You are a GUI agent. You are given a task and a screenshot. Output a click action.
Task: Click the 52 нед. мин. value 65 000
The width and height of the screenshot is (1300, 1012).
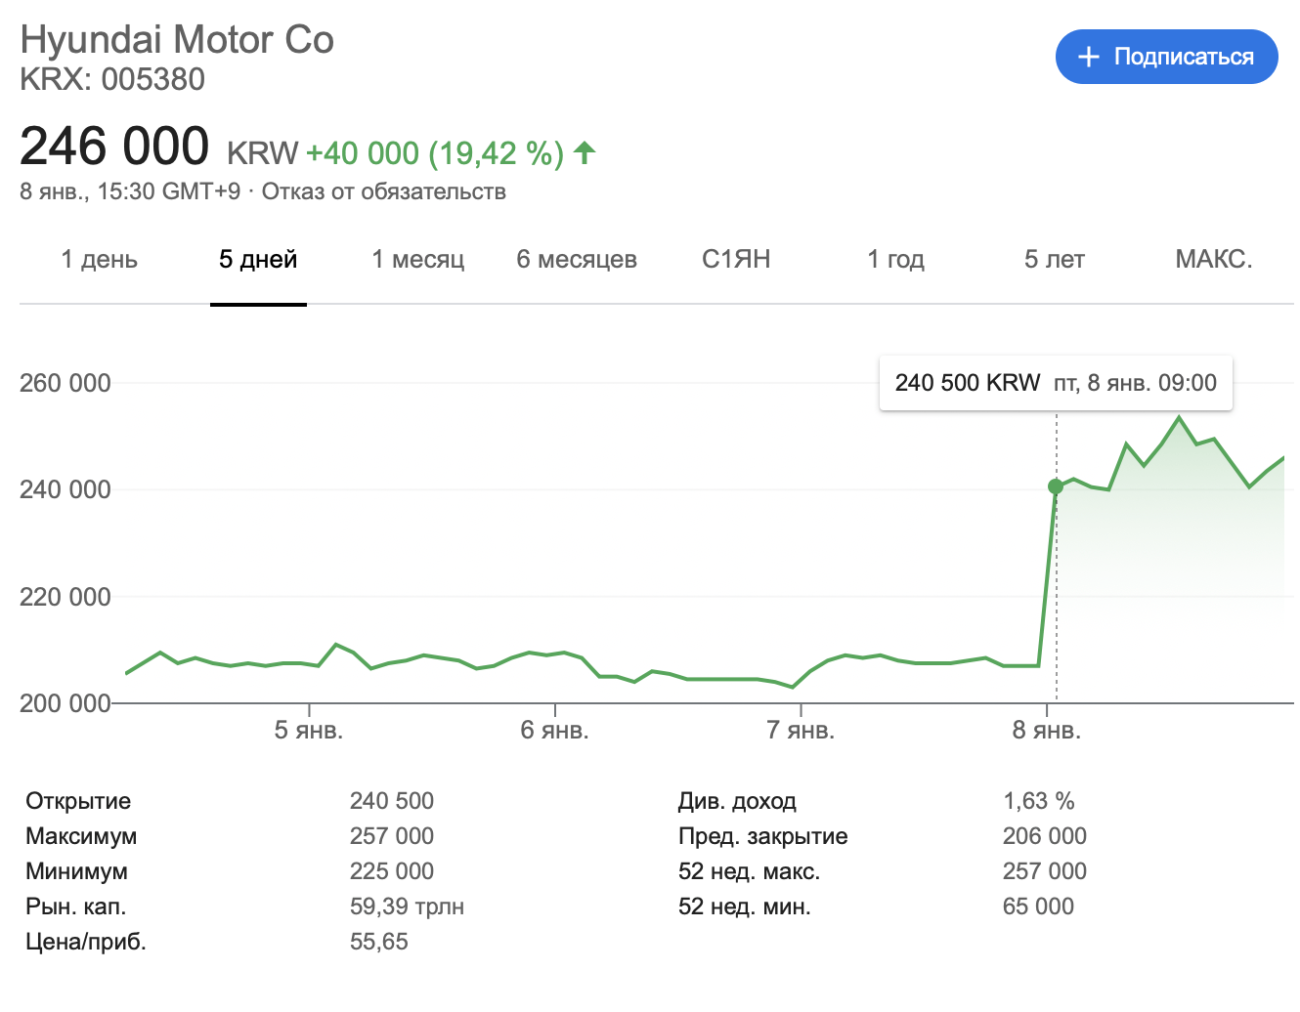[1038, 906]
